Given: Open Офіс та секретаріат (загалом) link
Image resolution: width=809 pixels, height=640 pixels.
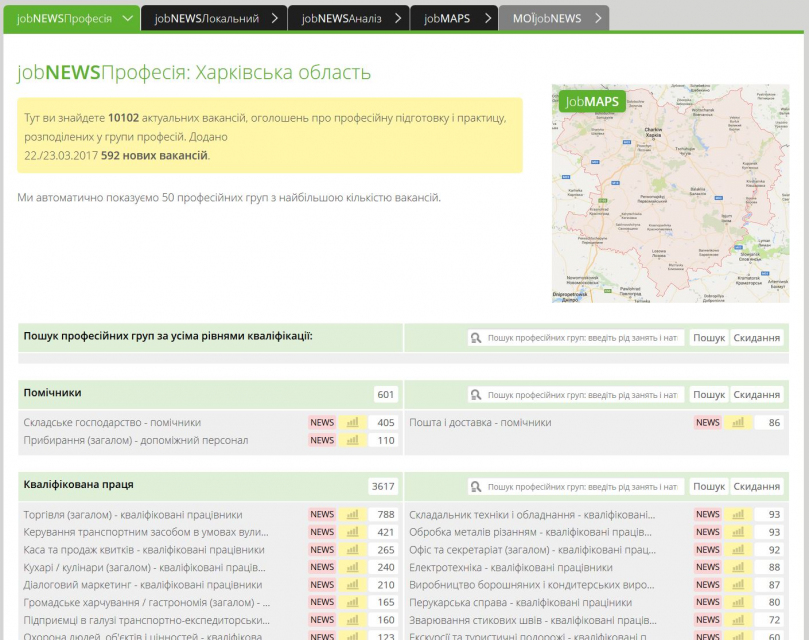Looking at the screenshot, I should [532, 550].
